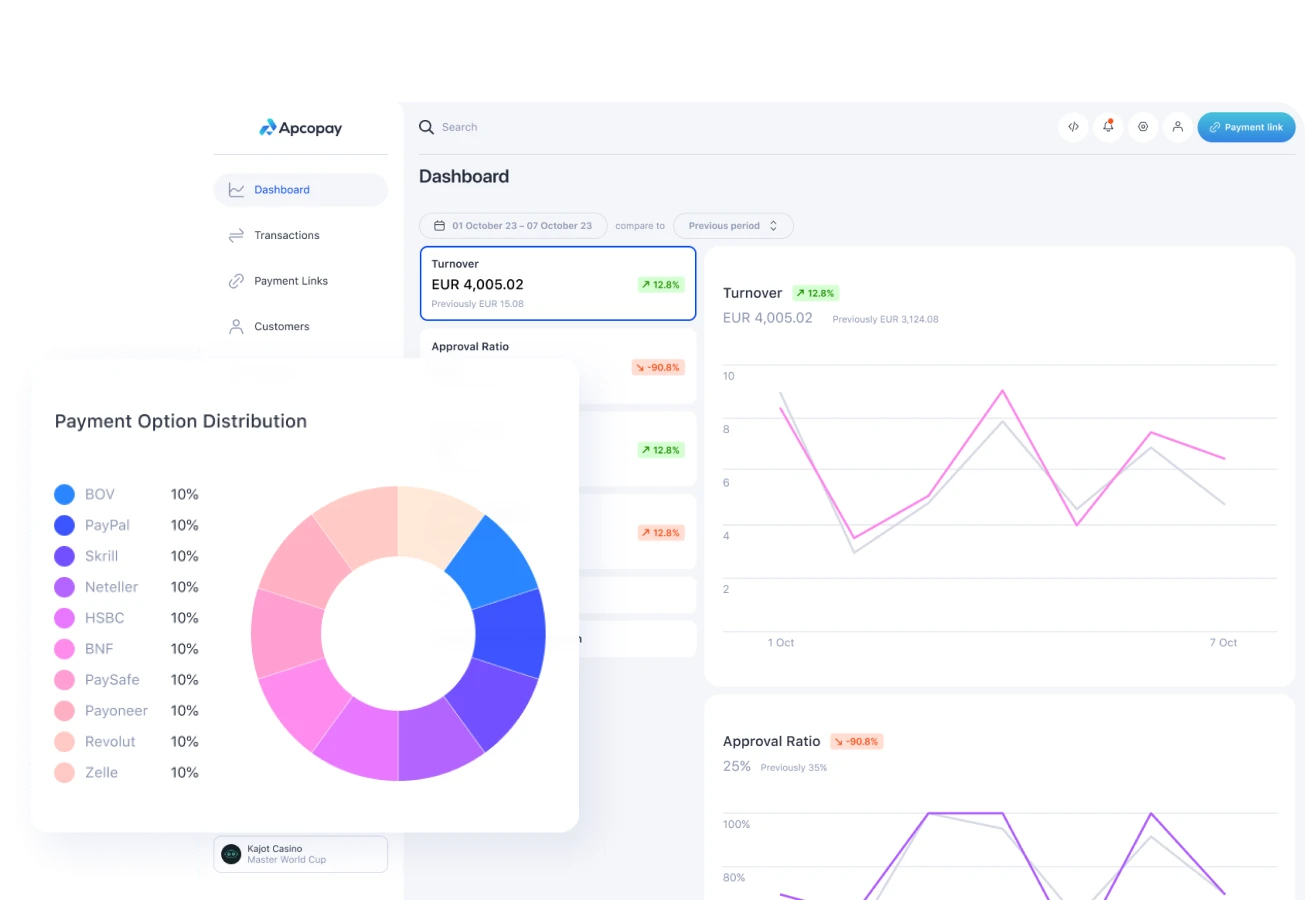Image resolution: width=1305 pixels, height=900 pixels.
Task: Click the "1 Oct" axis label
Action: pyautogui.click(x=781, y=643)
